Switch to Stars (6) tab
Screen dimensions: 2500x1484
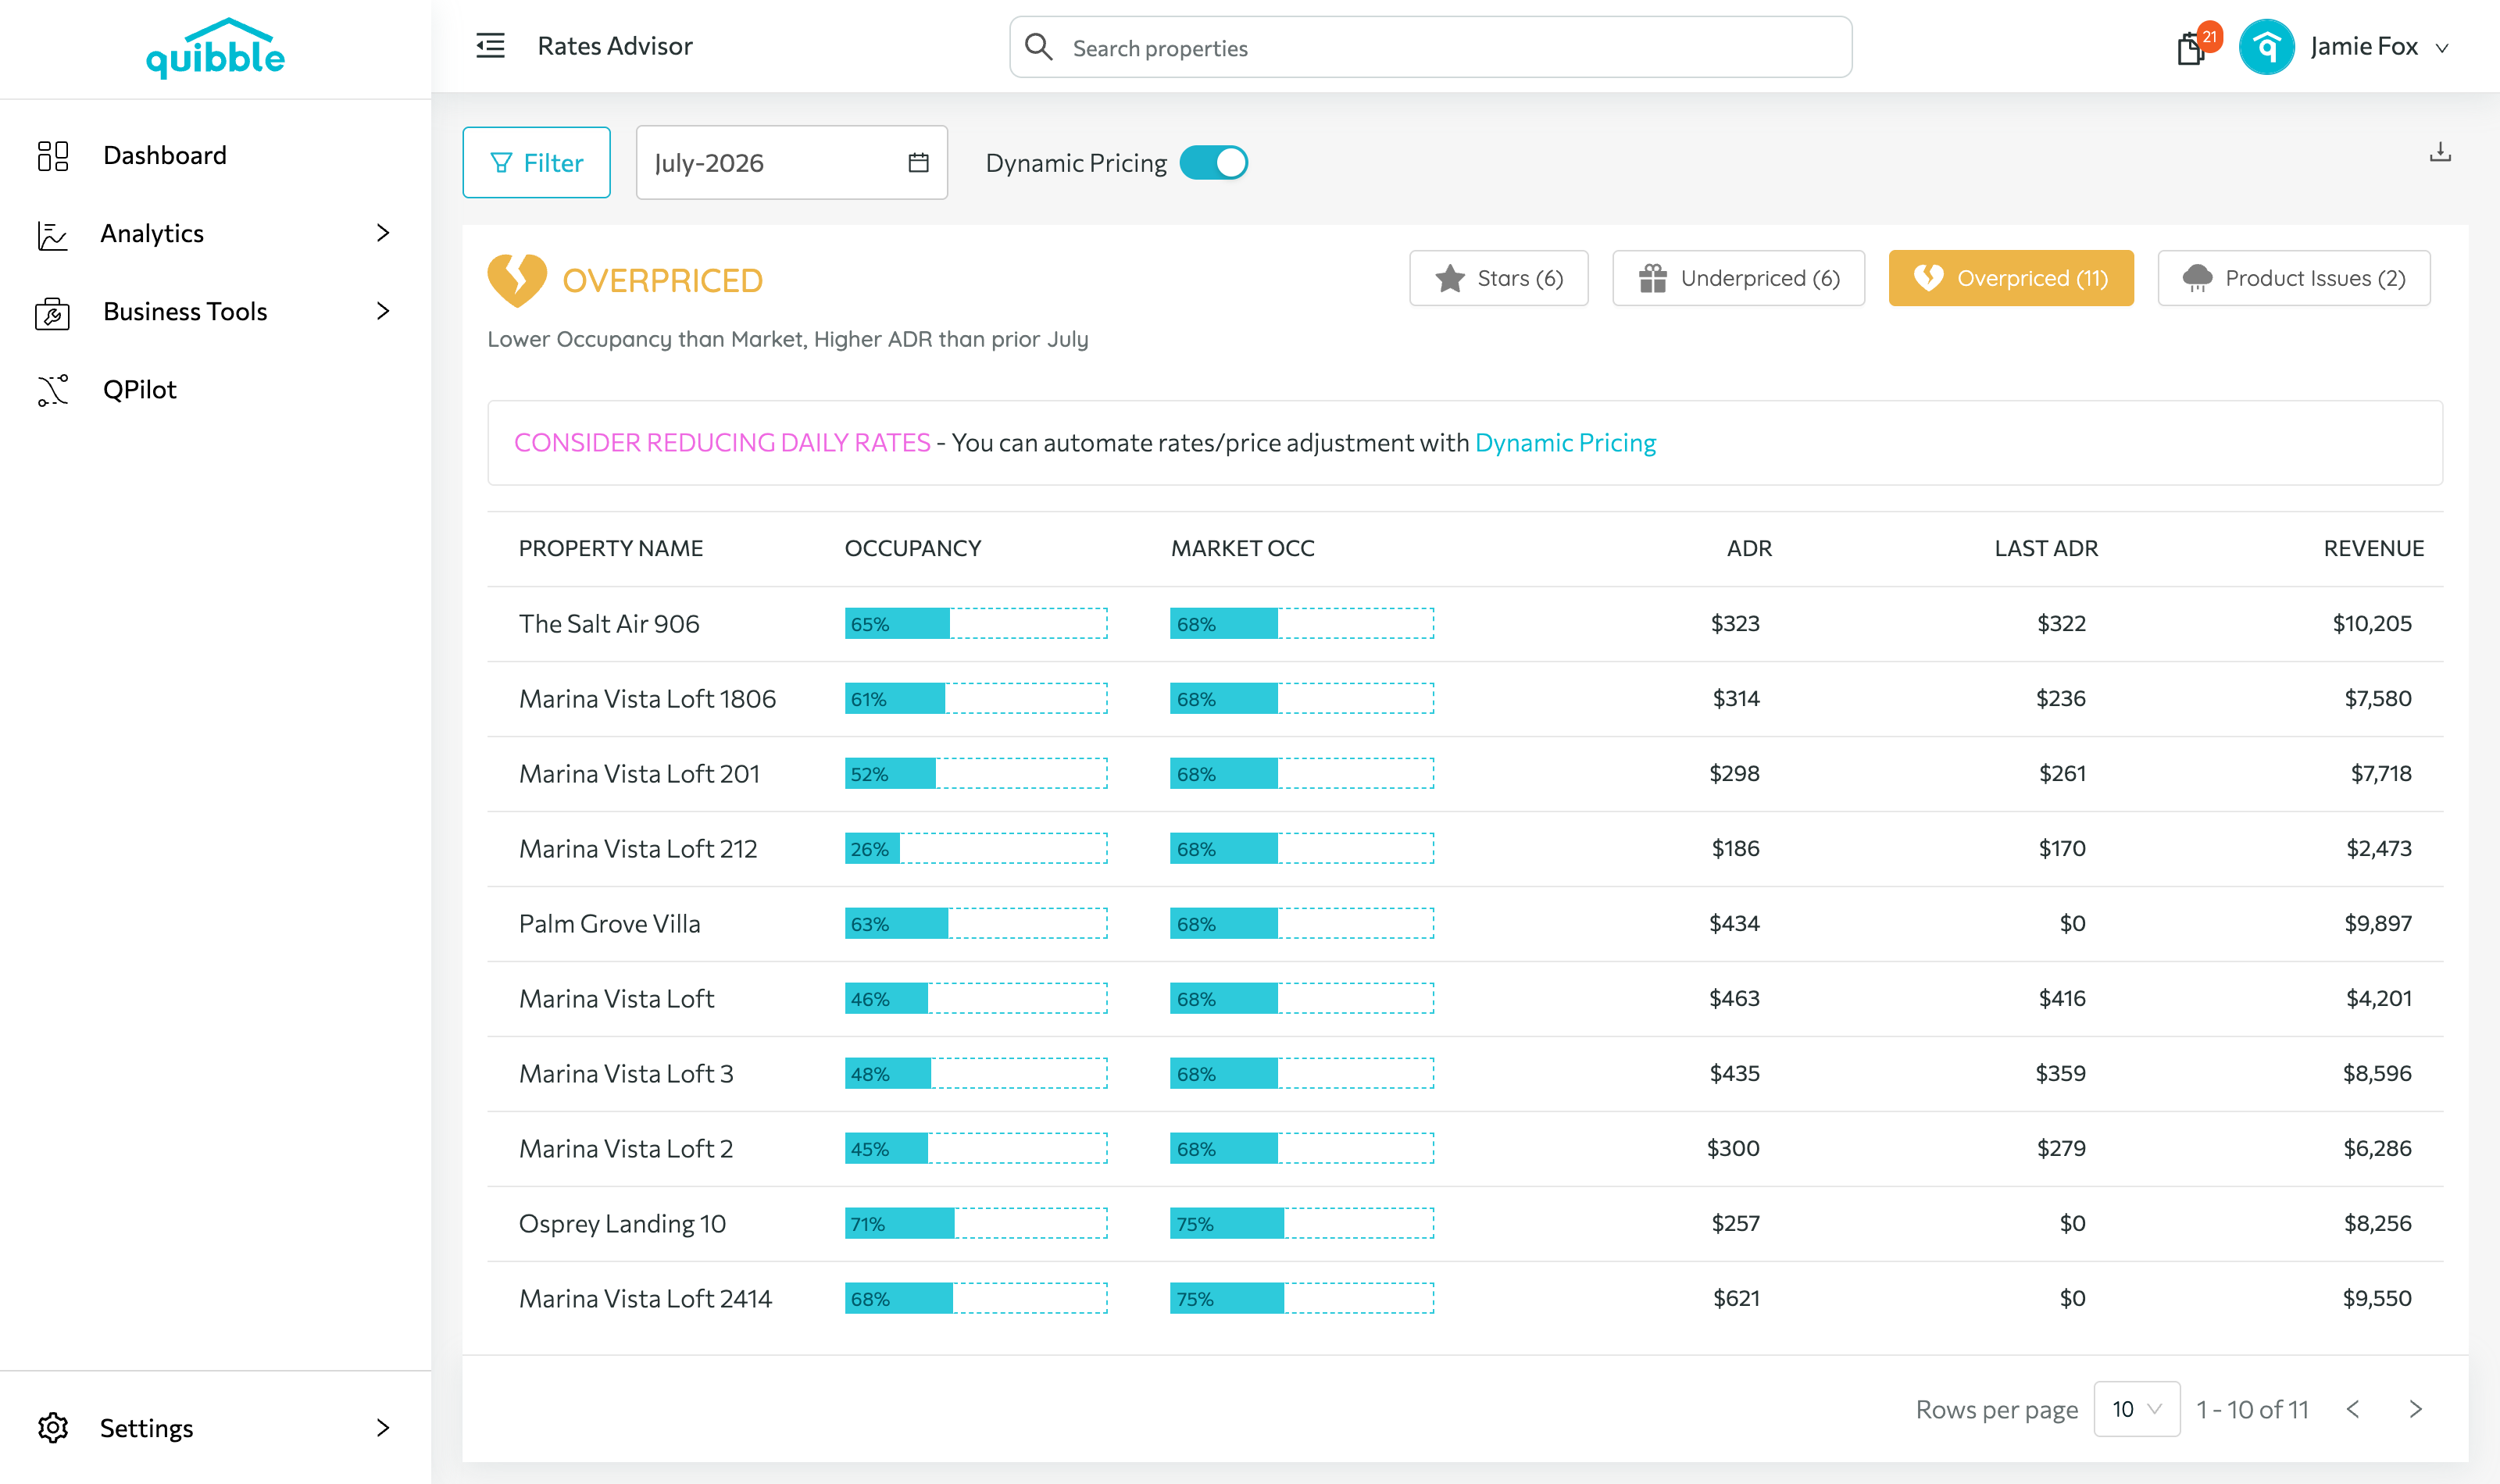1499,278
